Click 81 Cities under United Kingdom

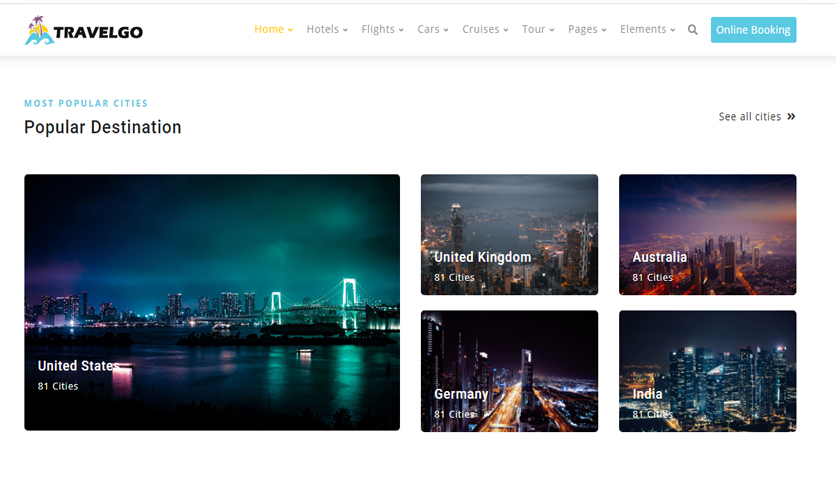454,277
